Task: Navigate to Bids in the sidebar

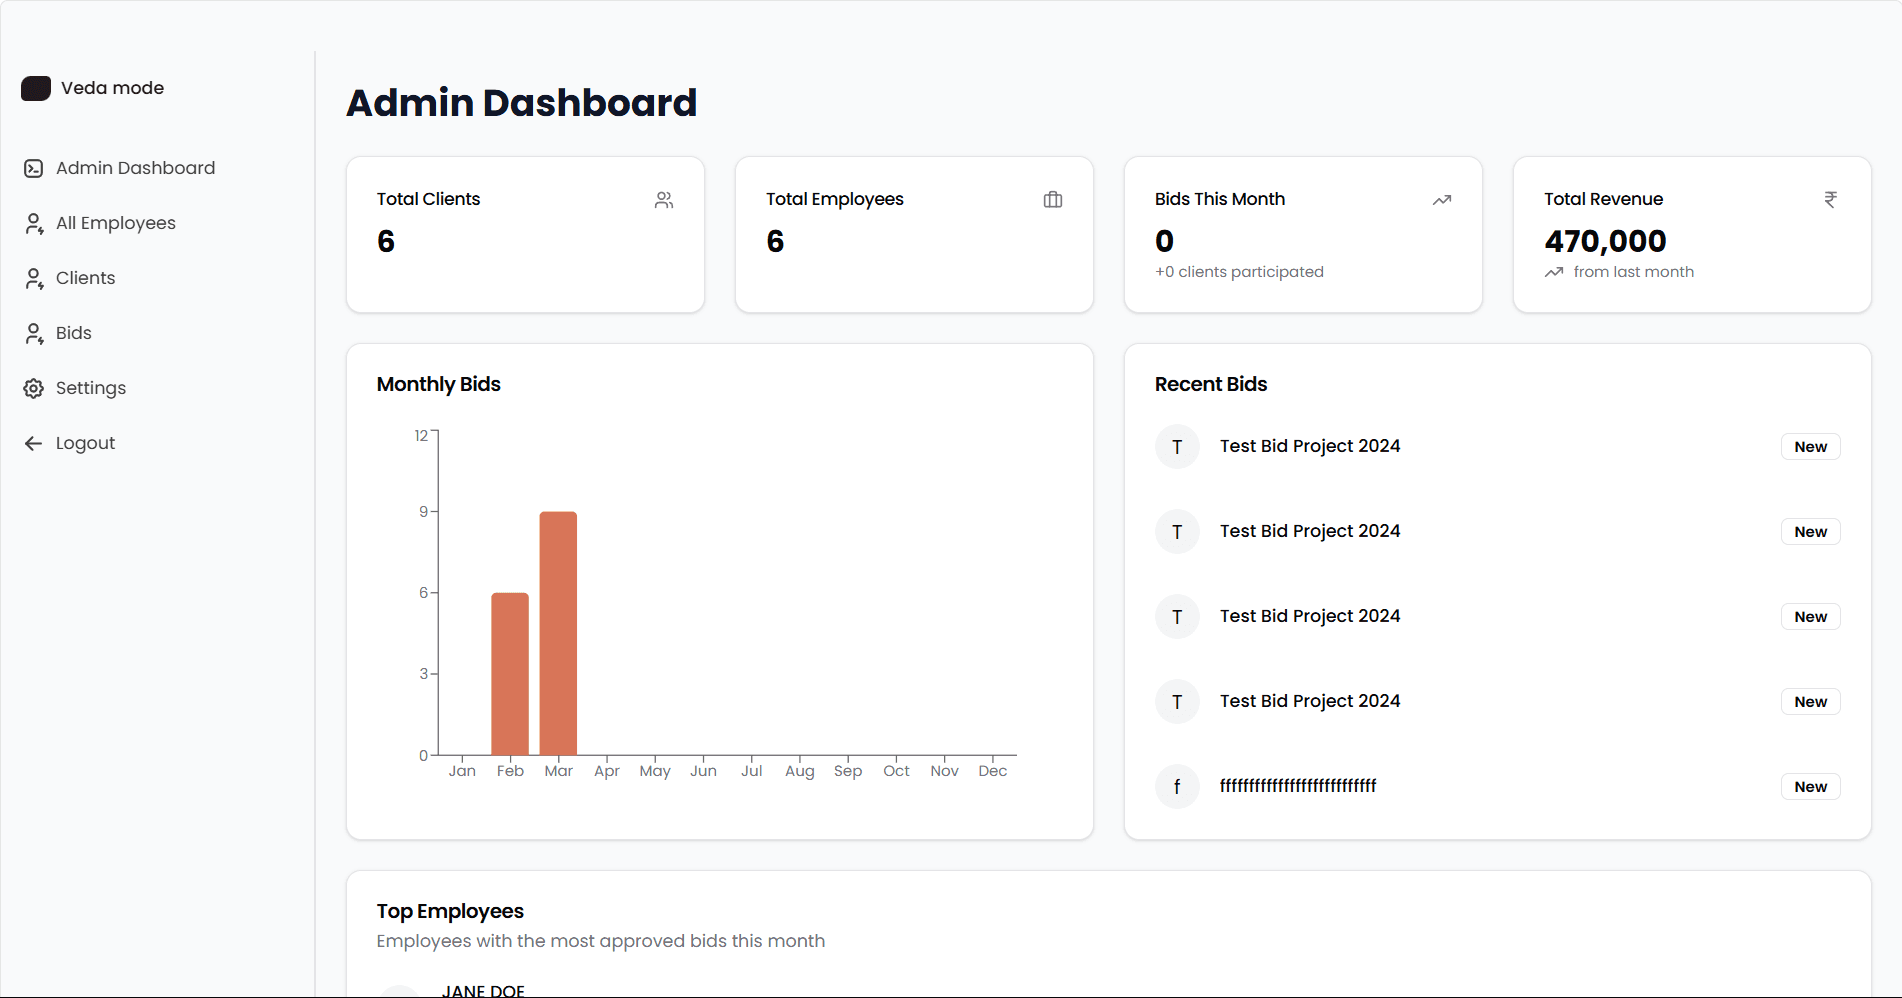Action: coord(73,333)
